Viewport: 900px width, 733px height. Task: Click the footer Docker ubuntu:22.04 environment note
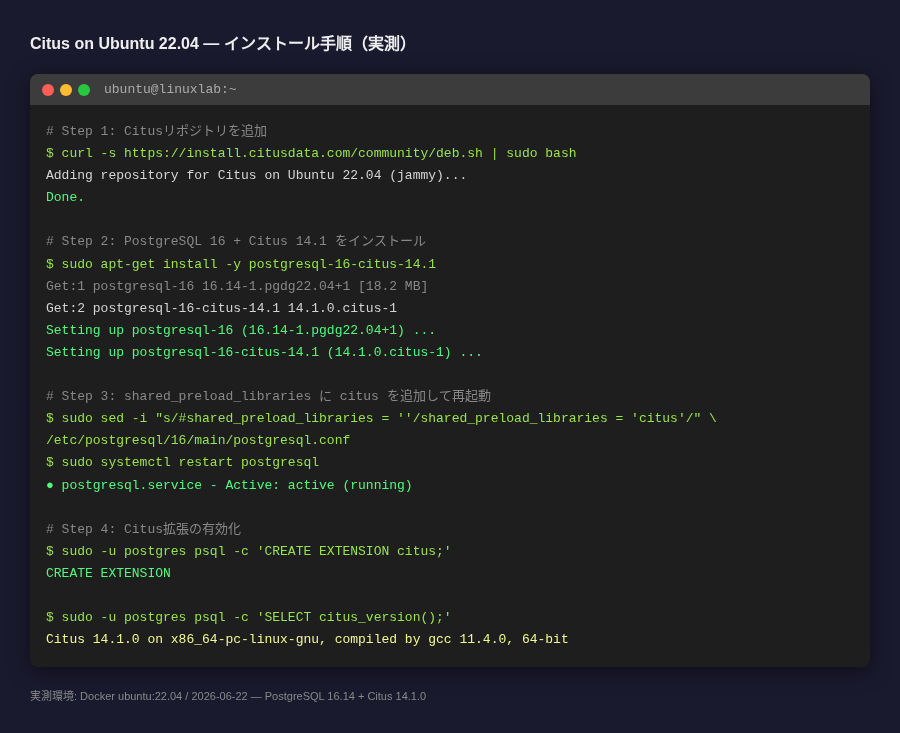(228, 696)
